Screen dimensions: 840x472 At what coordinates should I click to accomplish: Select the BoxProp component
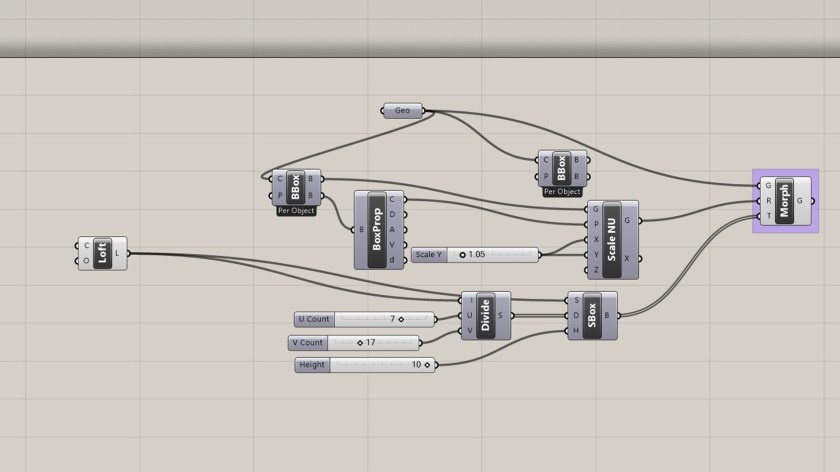point(379,229)
